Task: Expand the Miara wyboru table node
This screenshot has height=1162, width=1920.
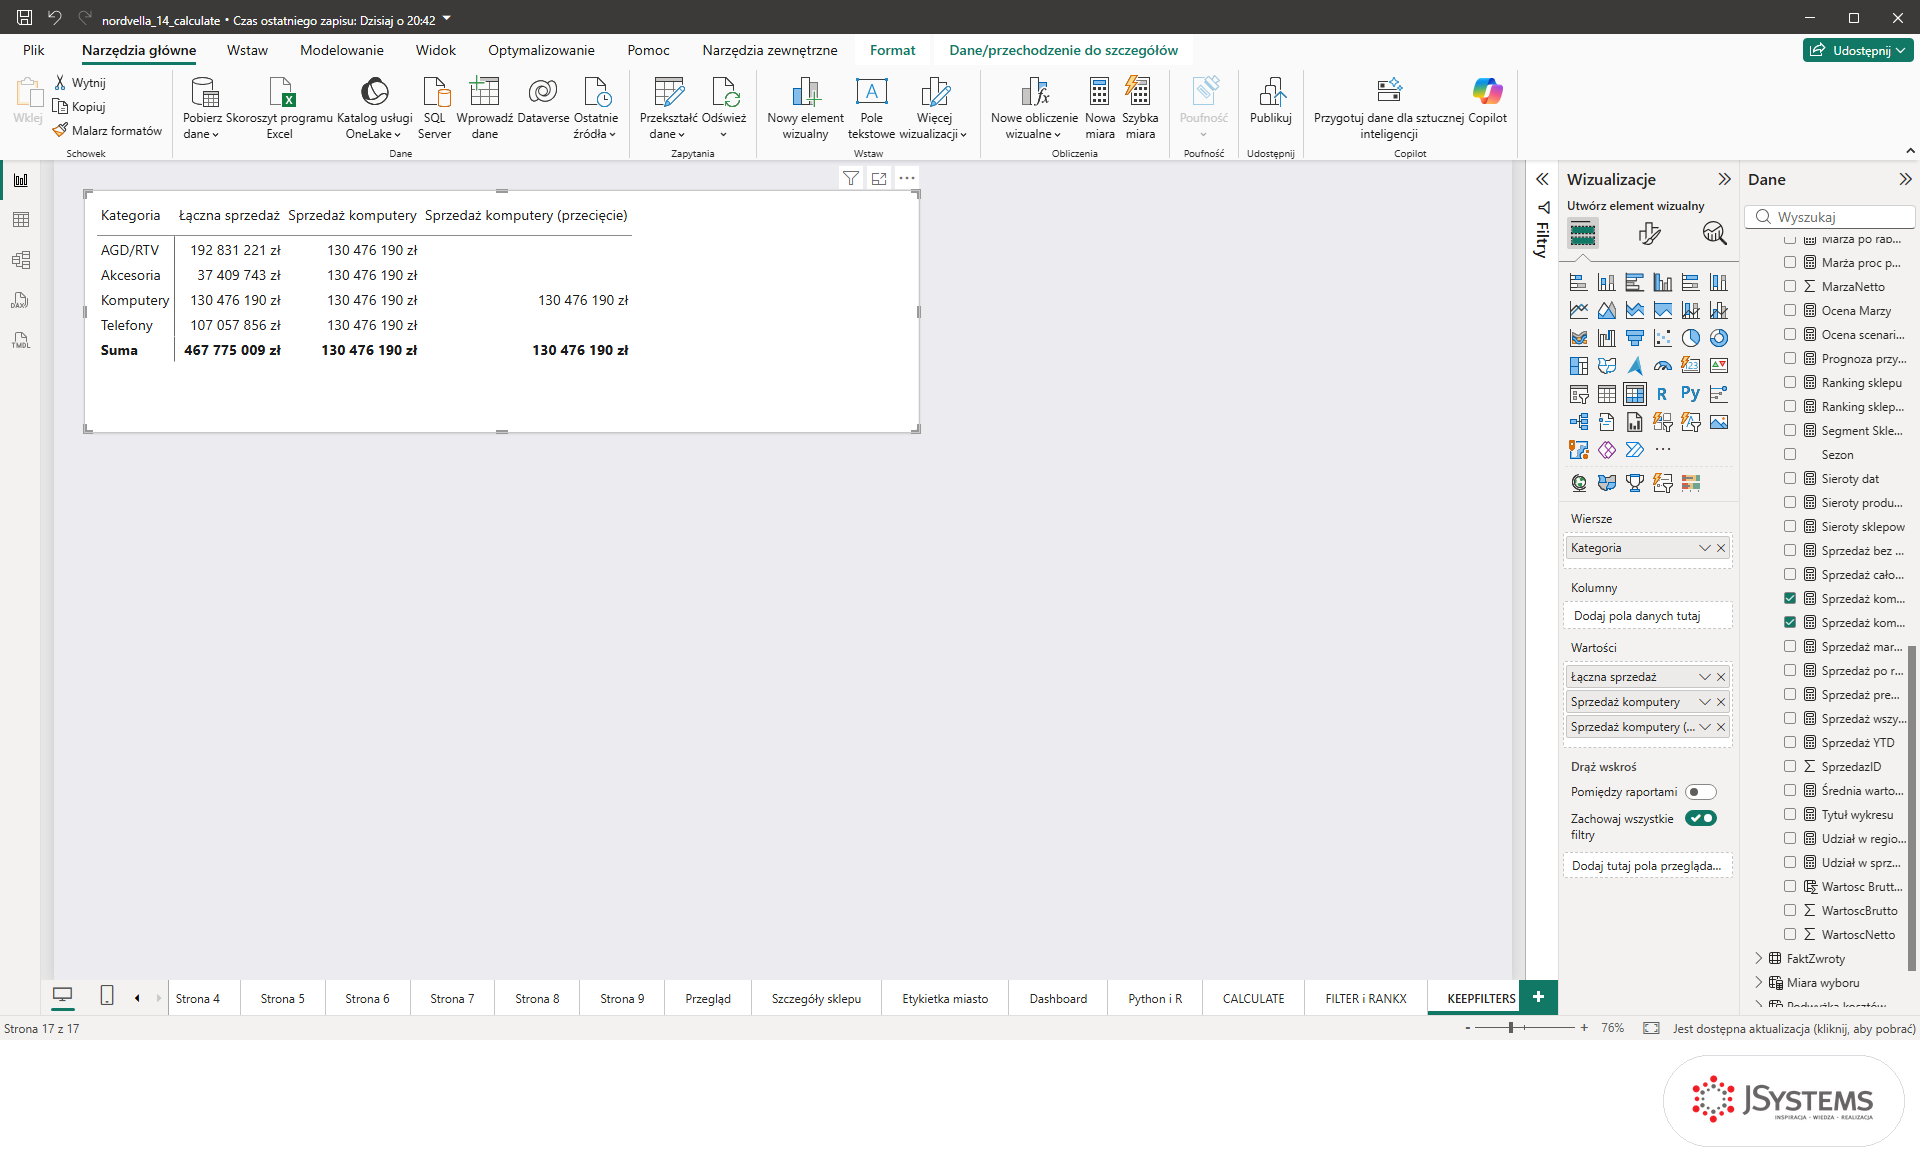Action: (1759, 982)
